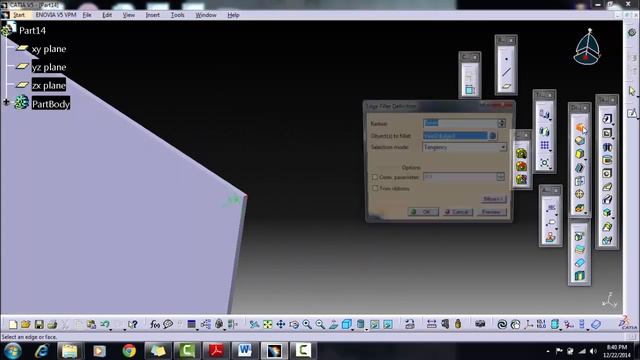Select the yz plane in tree
The image size is (640, 360).
(x=49, y=67)
